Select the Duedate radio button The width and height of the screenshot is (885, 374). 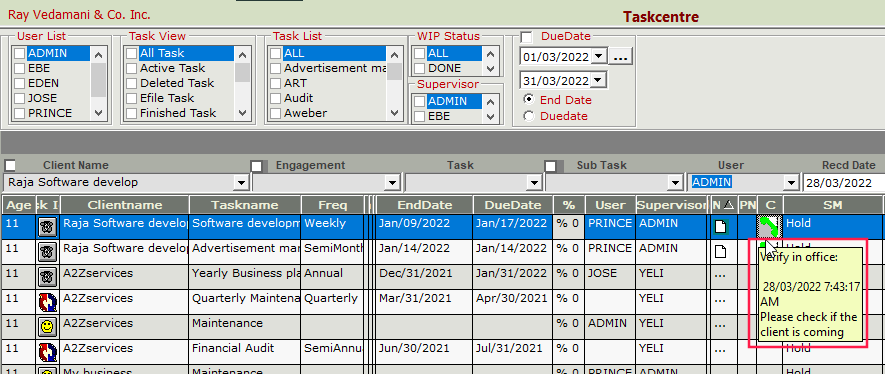pyautogui.click(x=529, y=116)
